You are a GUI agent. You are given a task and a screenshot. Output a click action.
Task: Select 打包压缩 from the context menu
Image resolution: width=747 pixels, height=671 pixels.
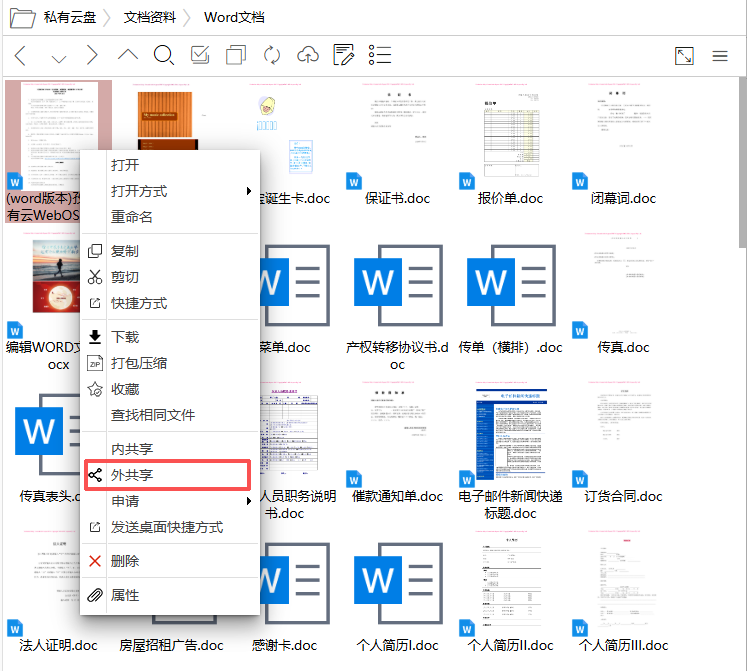coord(139,363)
